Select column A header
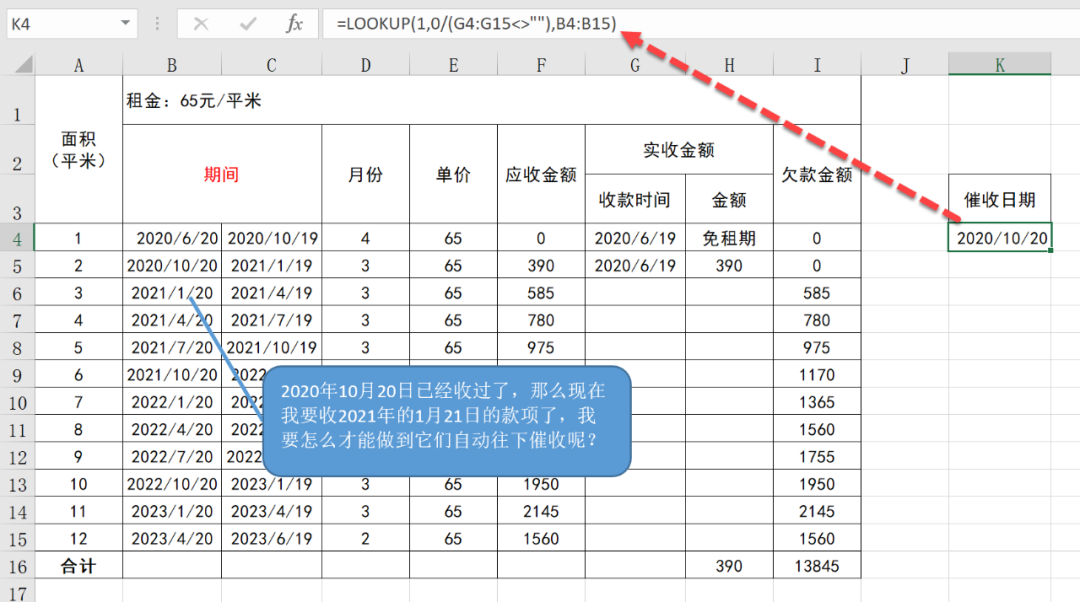1080x602 pixels. (79, 65)
